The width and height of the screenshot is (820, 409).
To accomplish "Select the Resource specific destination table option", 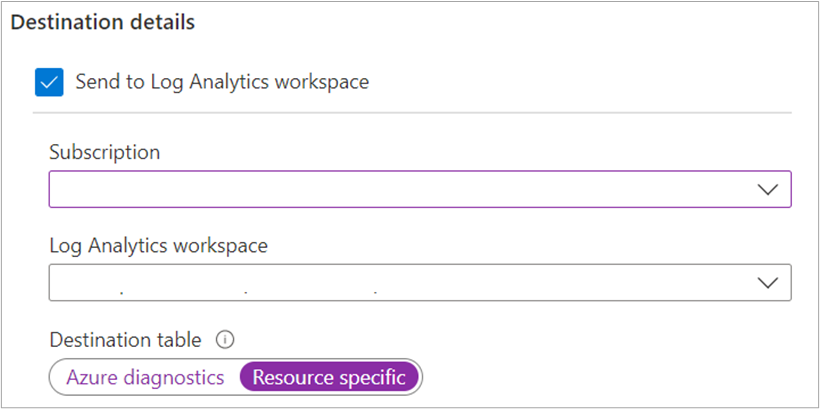I will 329,377.
